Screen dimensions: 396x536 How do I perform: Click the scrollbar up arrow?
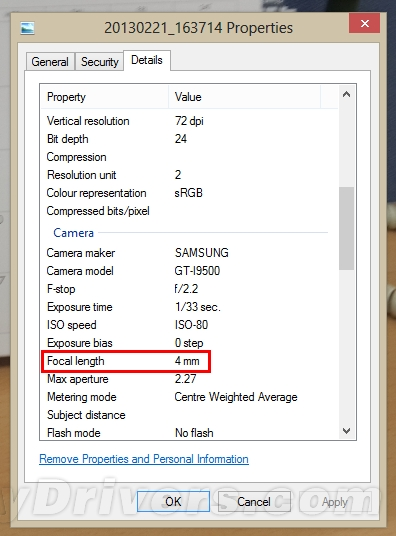[346, 94]
